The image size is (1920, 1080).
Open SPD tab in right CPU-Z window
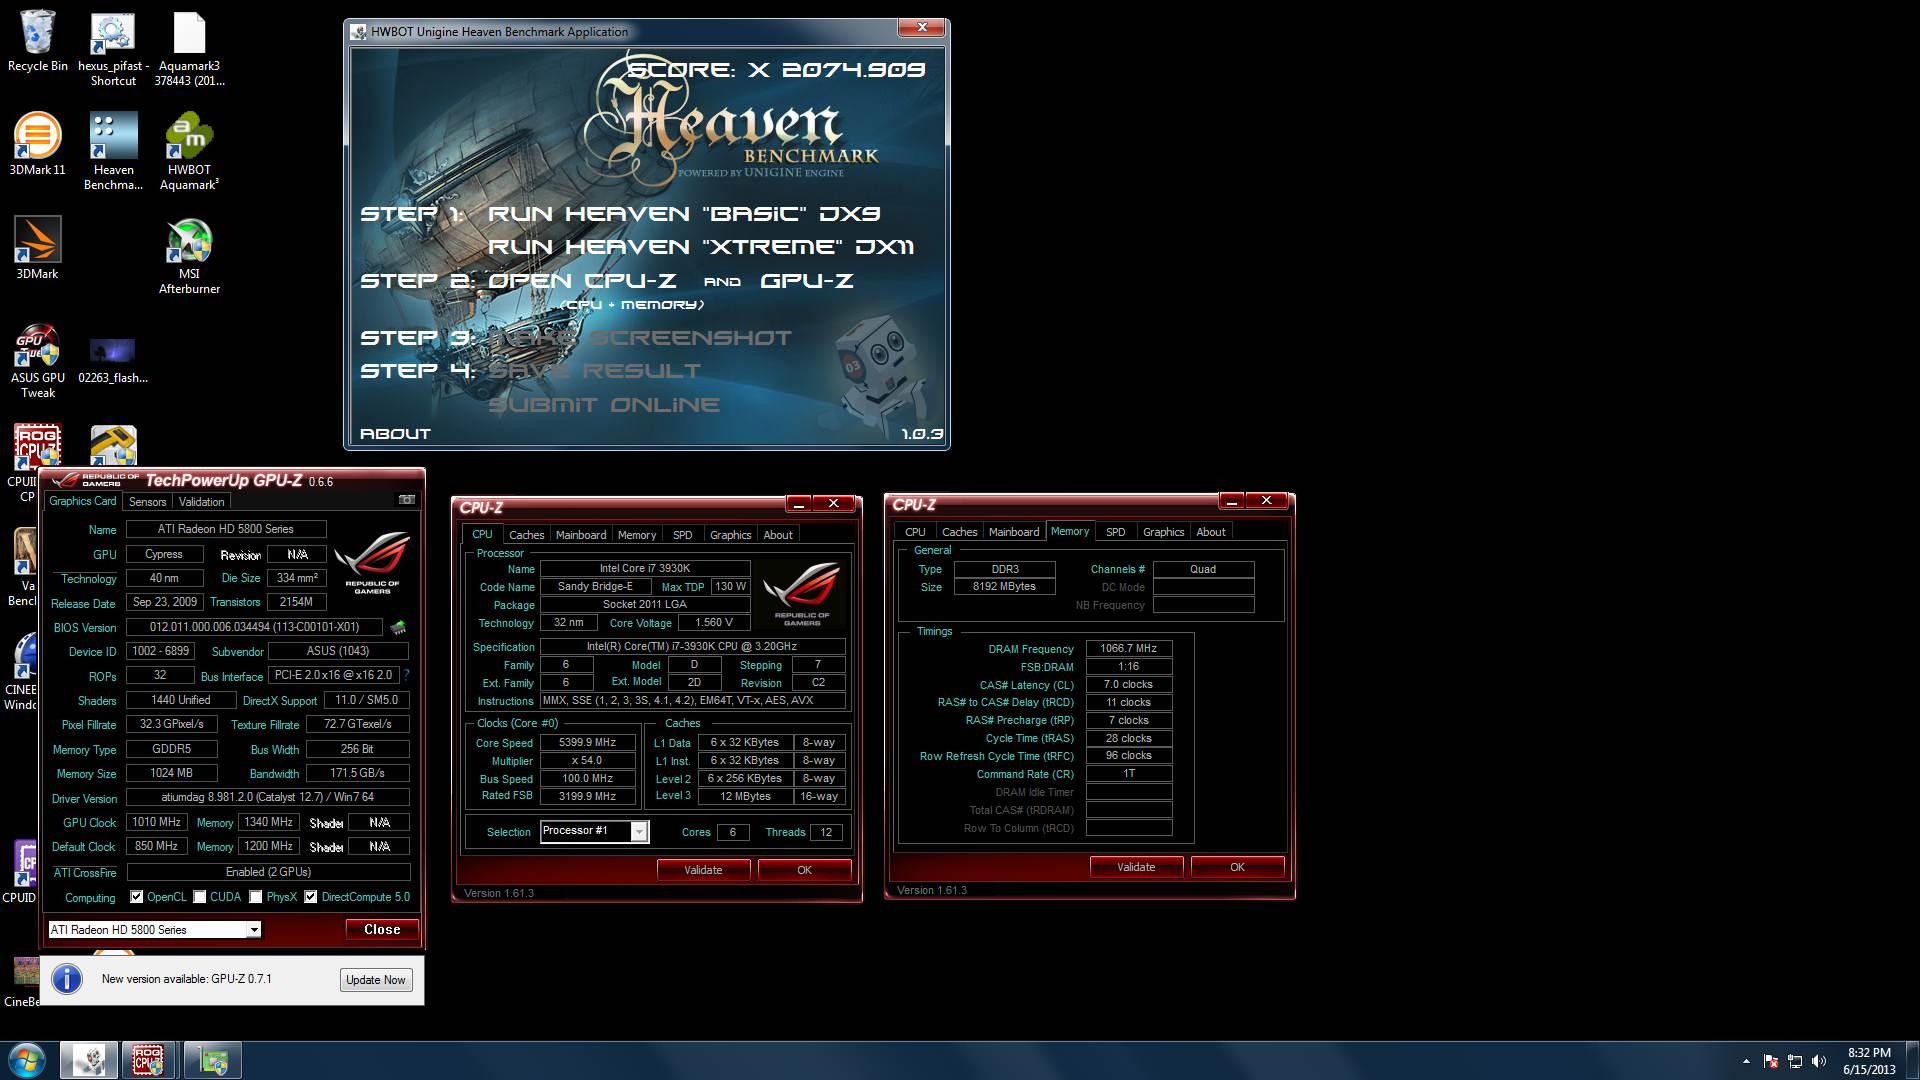1115,532
